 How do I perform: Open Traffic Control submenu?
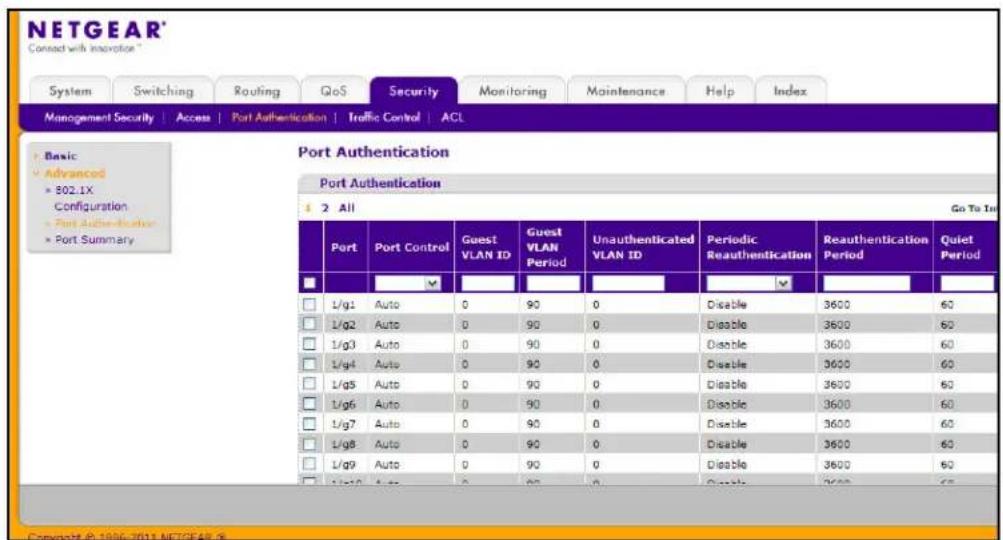click(x=384, y=117)
